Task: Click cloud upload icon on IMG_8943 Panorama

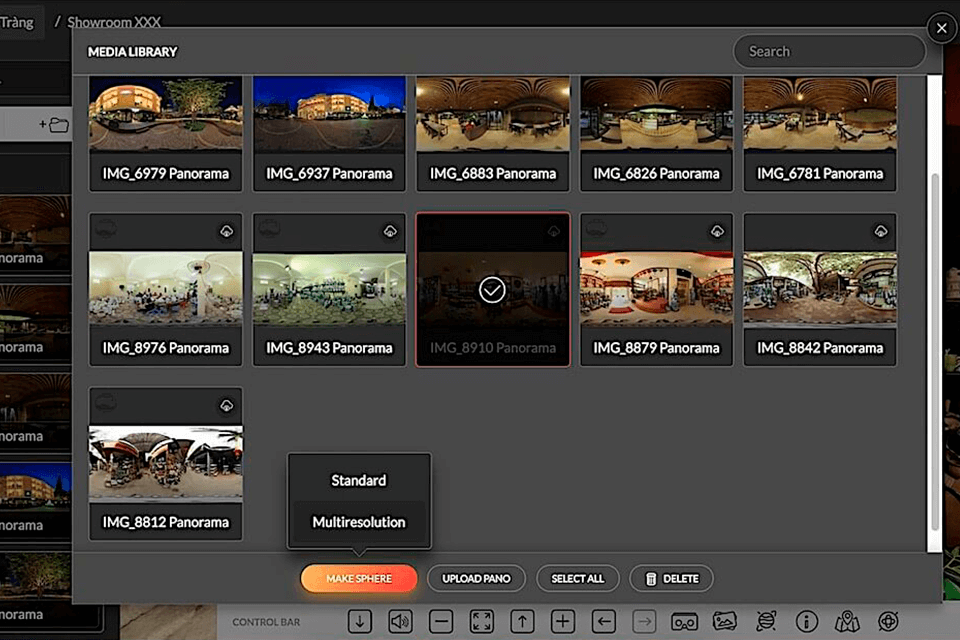Action: pos(390,231)
